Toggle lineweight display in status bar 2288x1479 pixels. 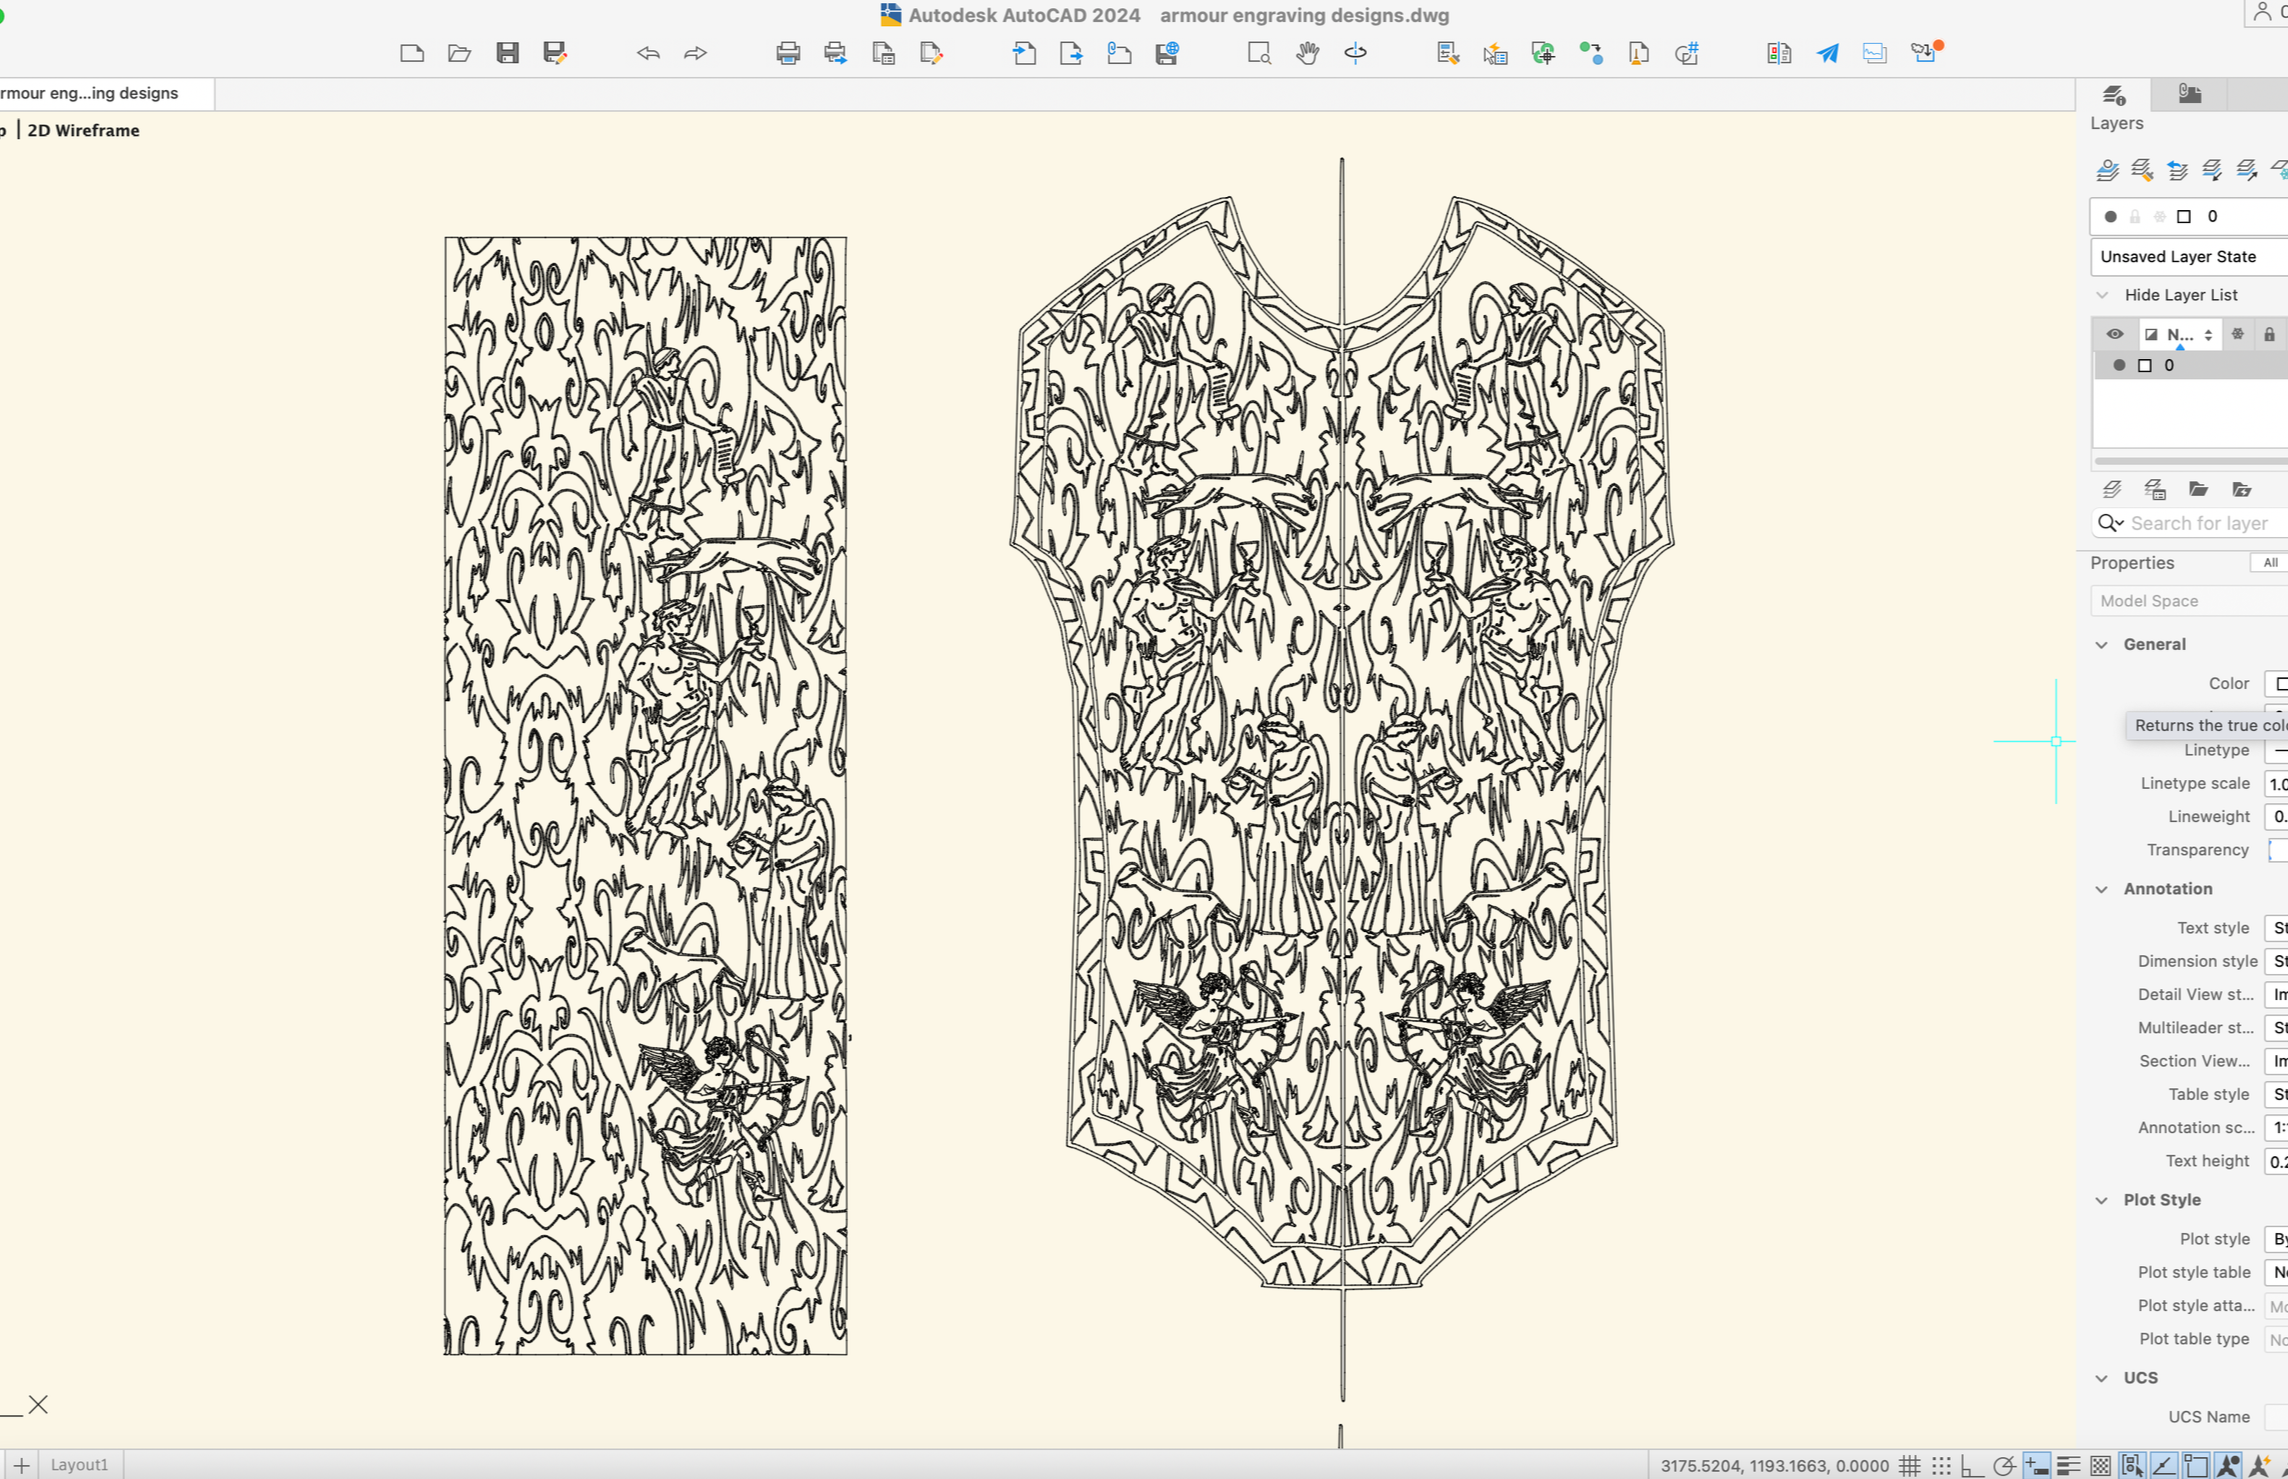coord(2069,1465)
